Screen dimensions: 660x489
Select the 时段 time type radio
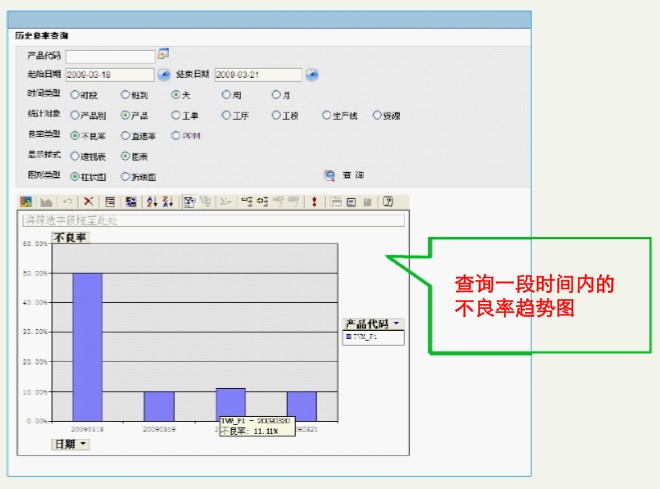pos(75,95)
